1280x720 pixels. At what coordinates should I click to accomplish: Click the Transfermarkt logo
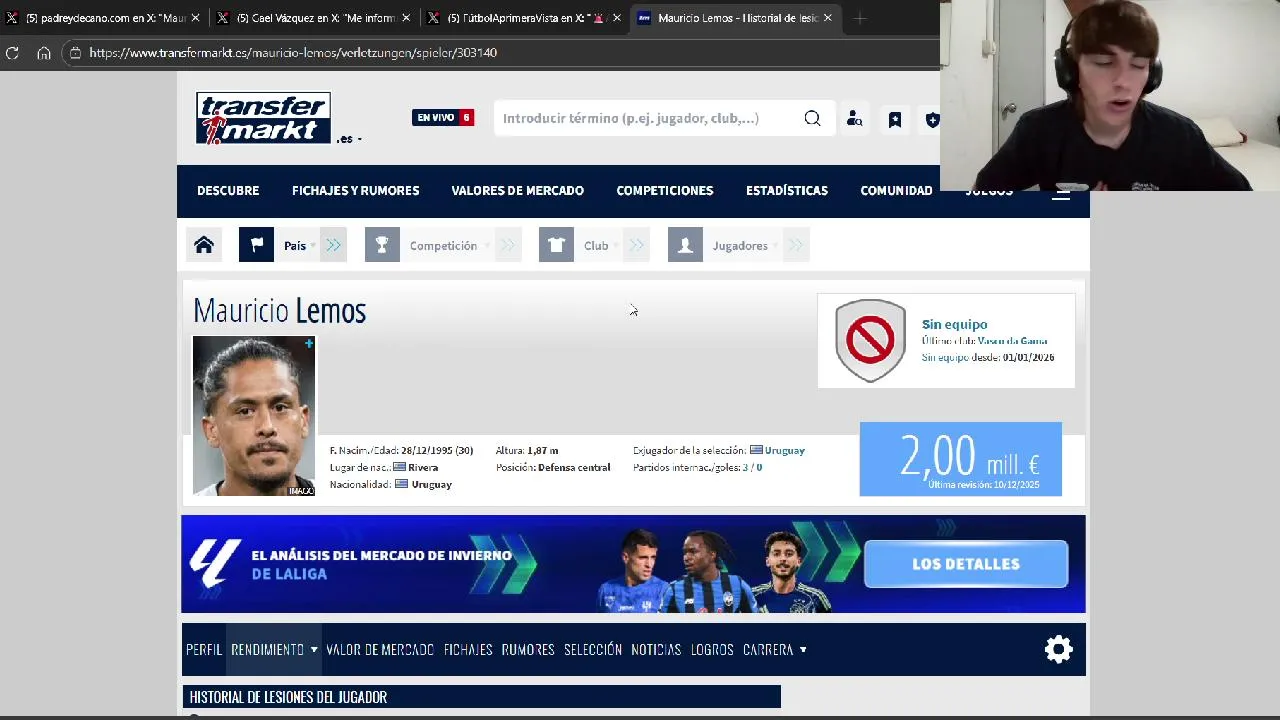coord(263,118)
